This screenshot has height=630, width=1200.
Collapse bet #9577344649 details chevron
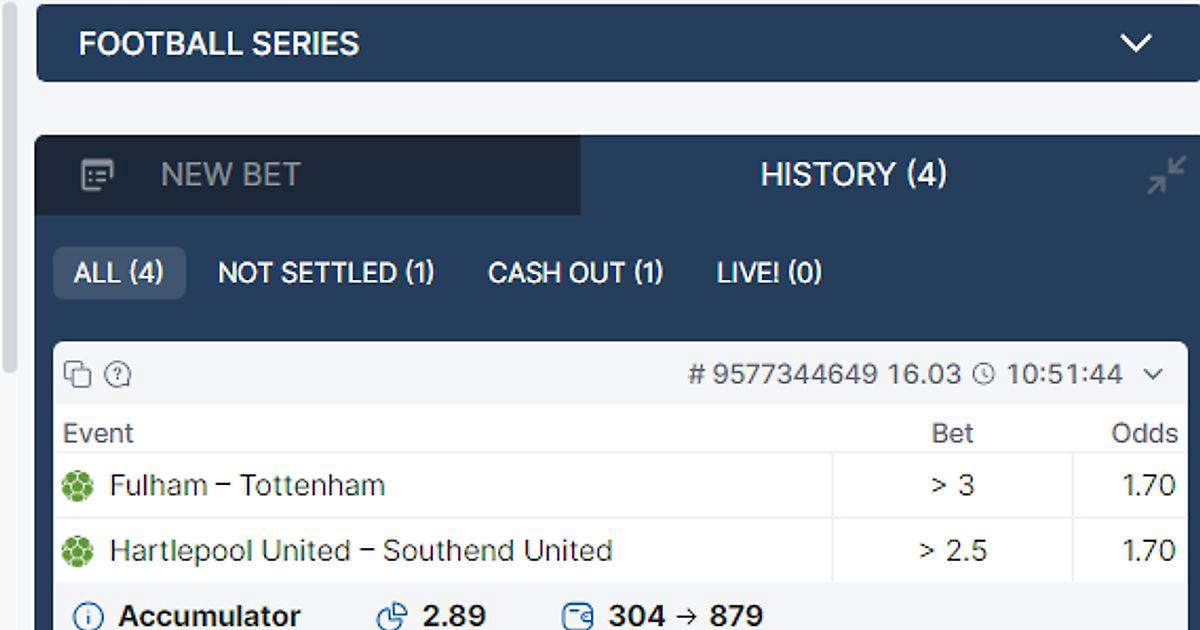[1153, 375]
